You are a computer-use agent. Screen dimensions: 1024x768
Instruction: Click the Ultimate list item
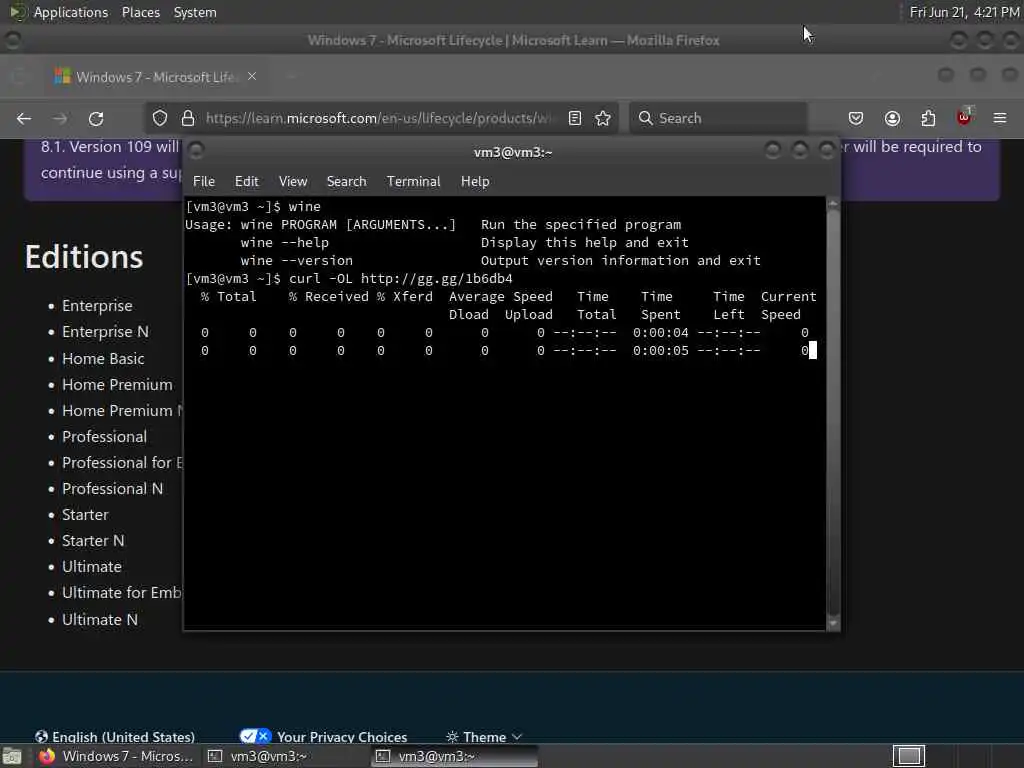point(91,567)
